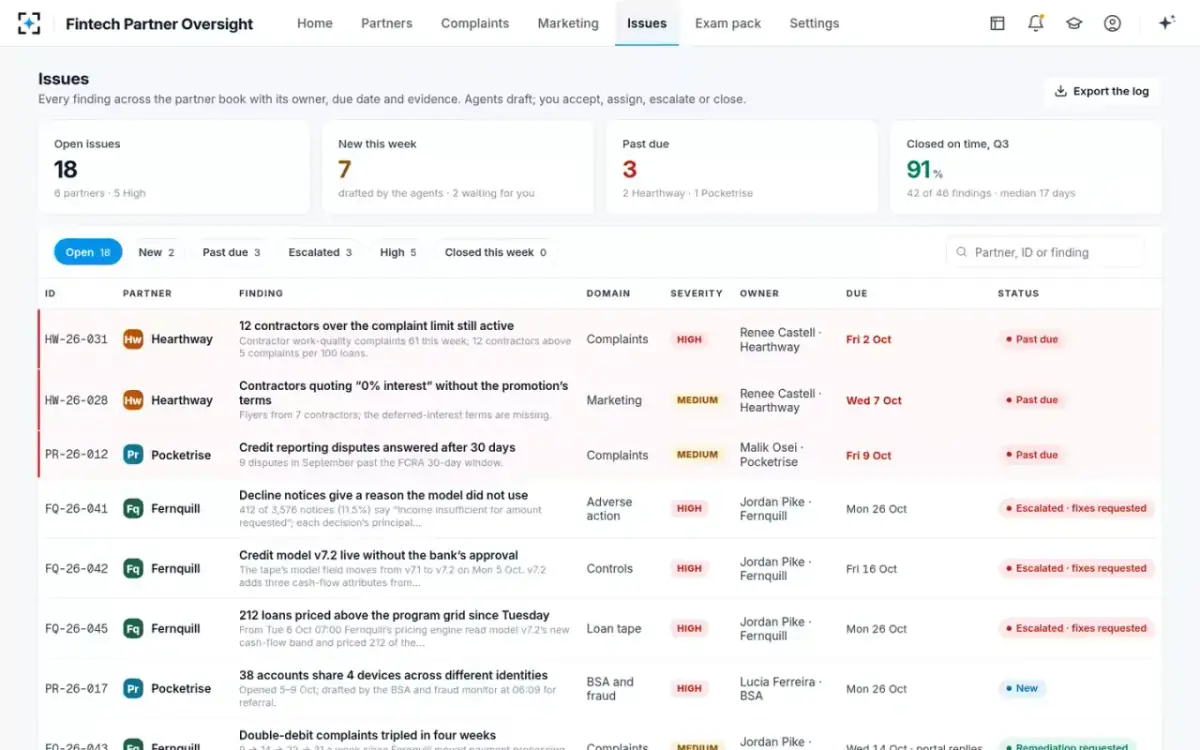The image size is (1200, 750).
Task: Sort by the Status column header
Action: pos(1018,294)
